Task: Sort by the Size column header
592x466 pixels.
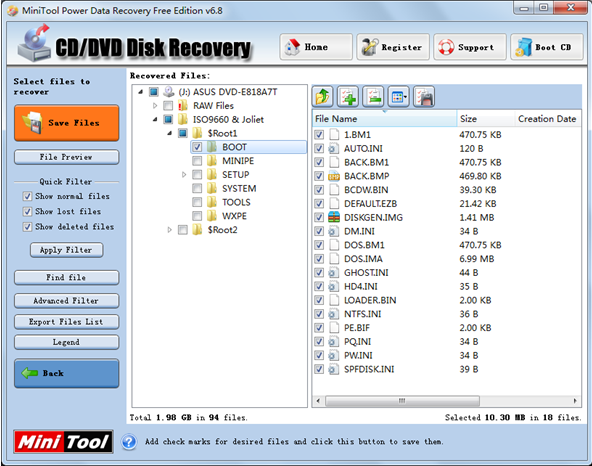Action: [x=486, y=119]
